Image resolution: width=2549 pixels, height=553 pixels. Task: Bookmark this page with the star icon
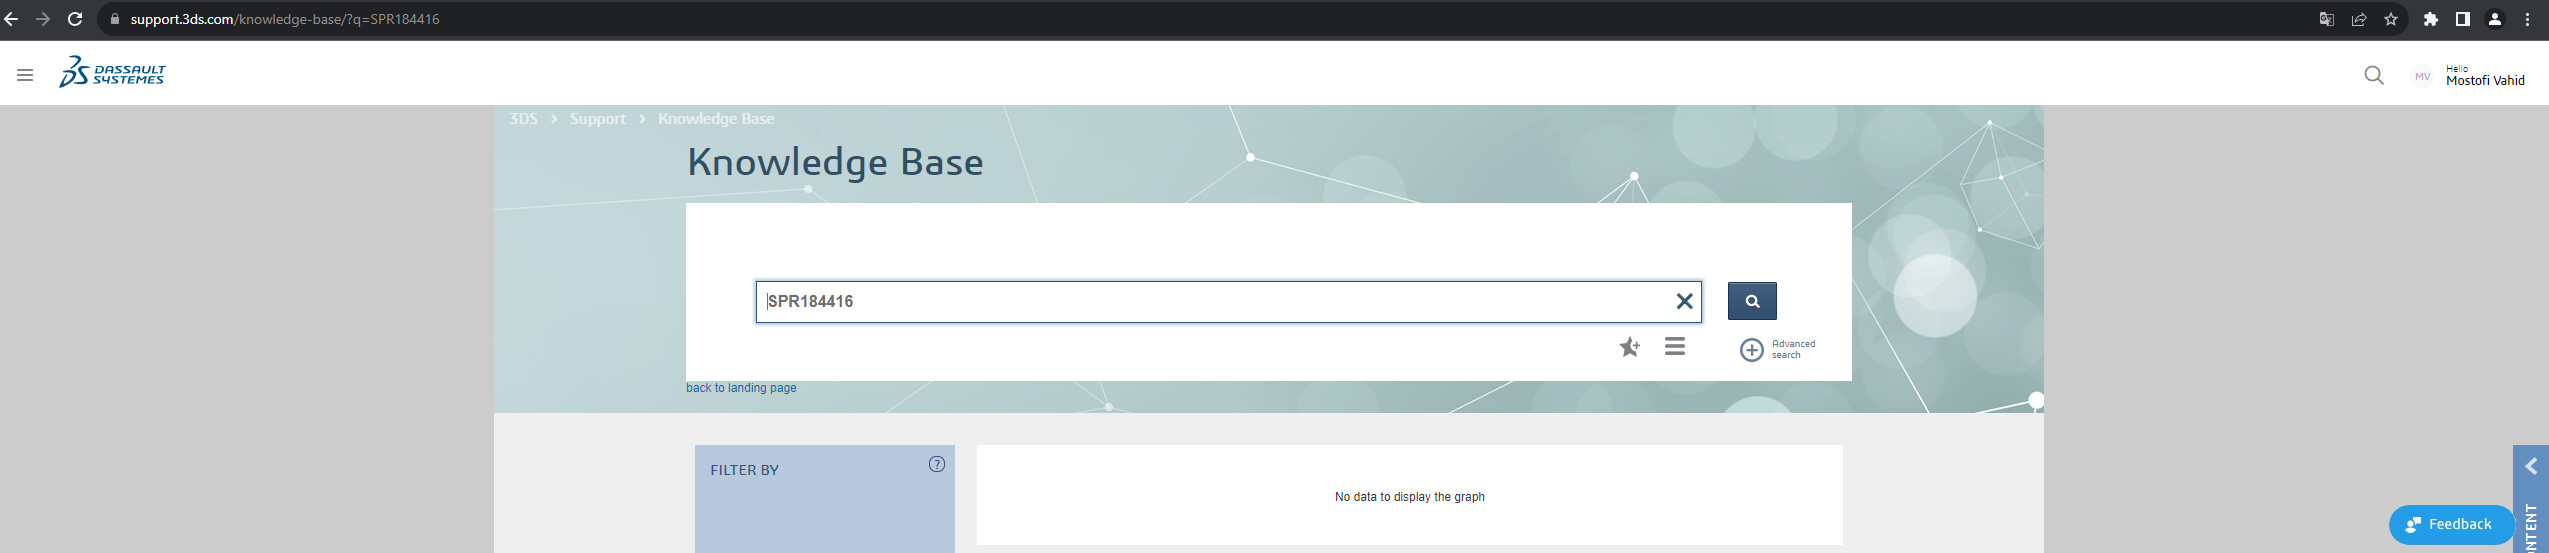pyautogui.click(x=2390, y=19)
